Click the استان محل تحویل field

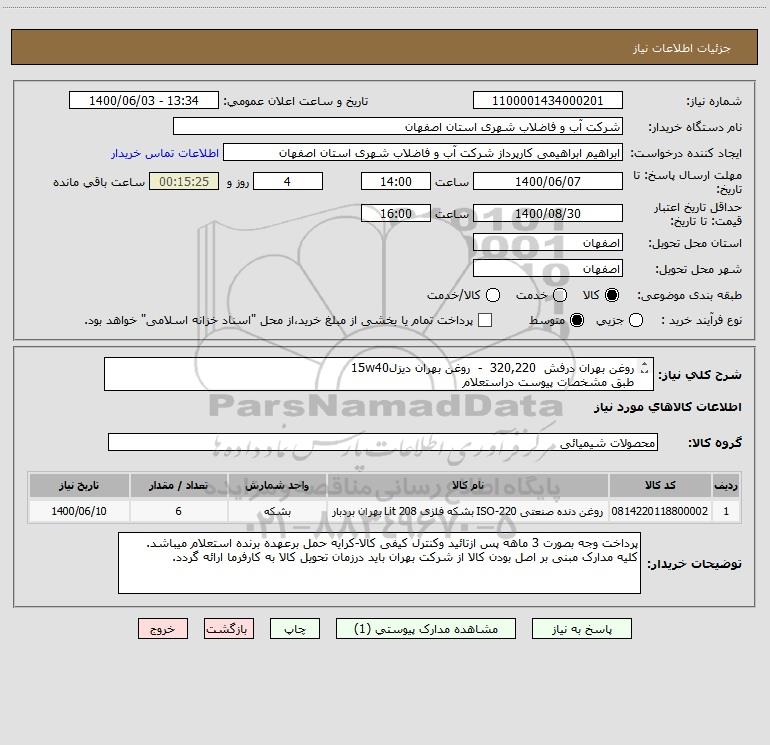pyautogui.click(x=548, y=243)
